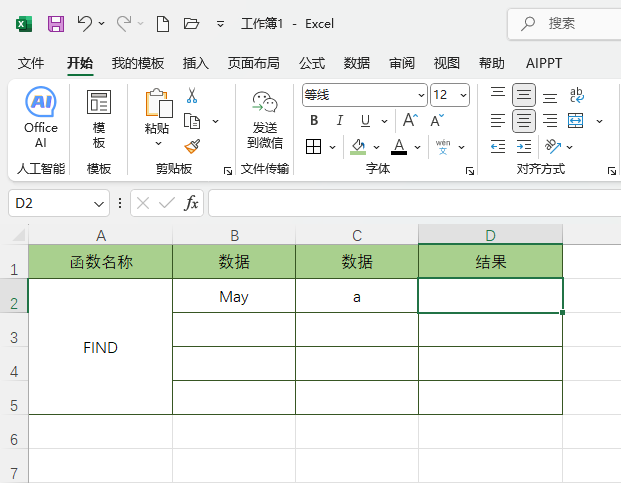Toggle center horizontal alignment

coord(524,121)
